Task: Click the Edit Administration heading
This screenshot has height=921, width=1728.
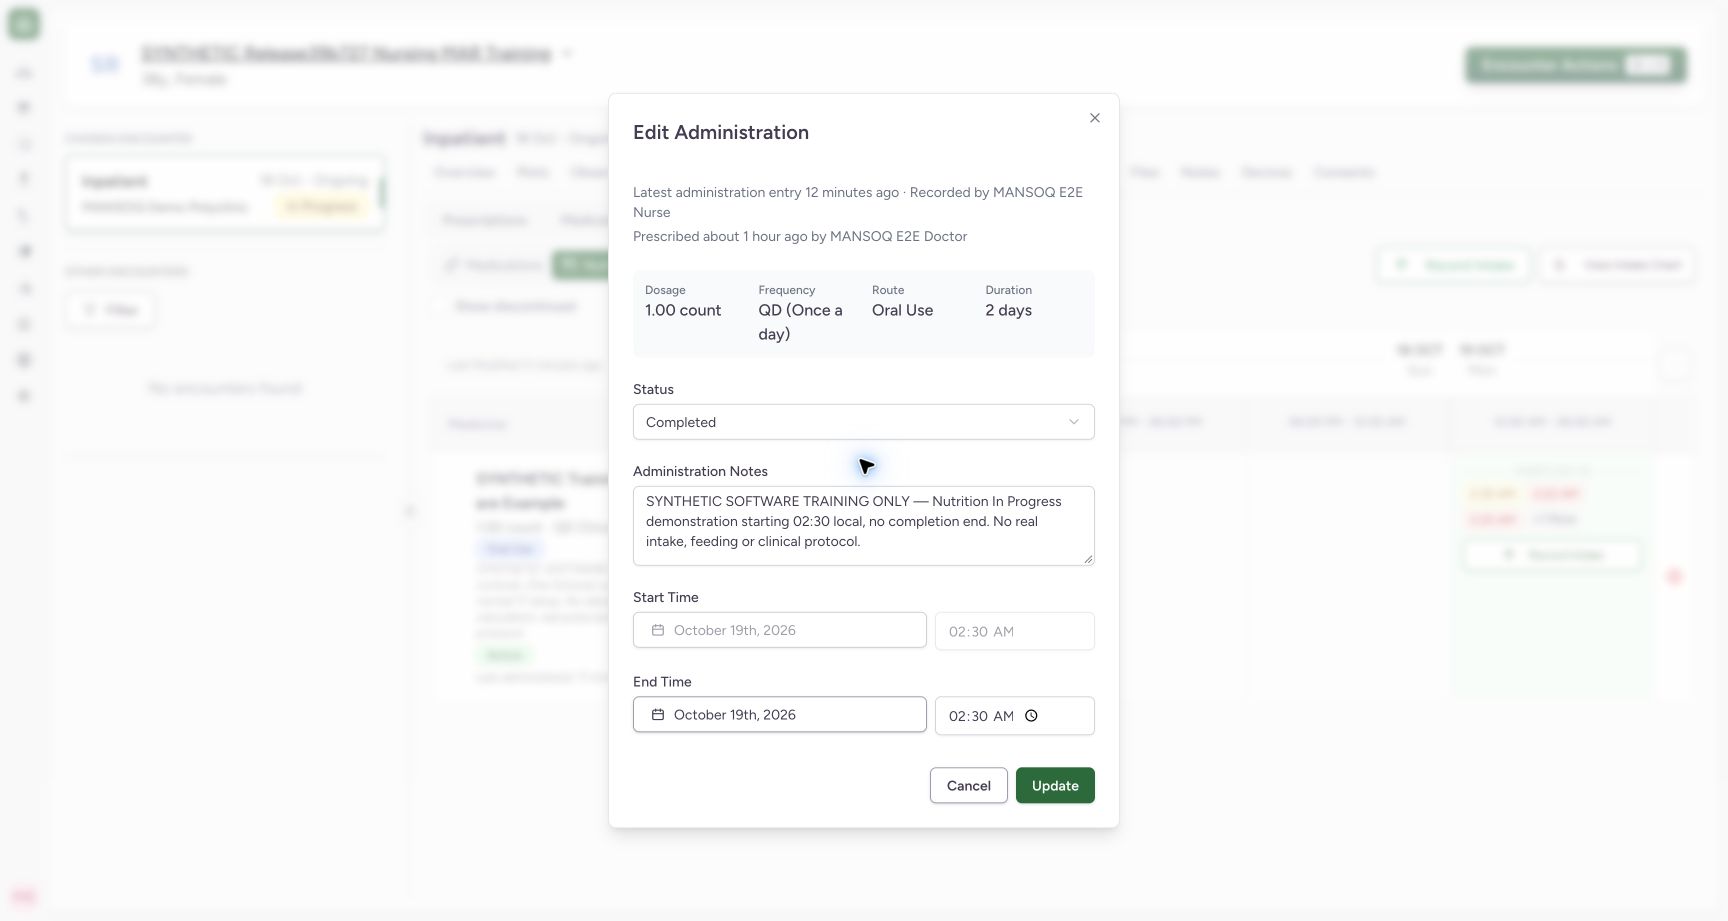Action: (x=721, y=132)
